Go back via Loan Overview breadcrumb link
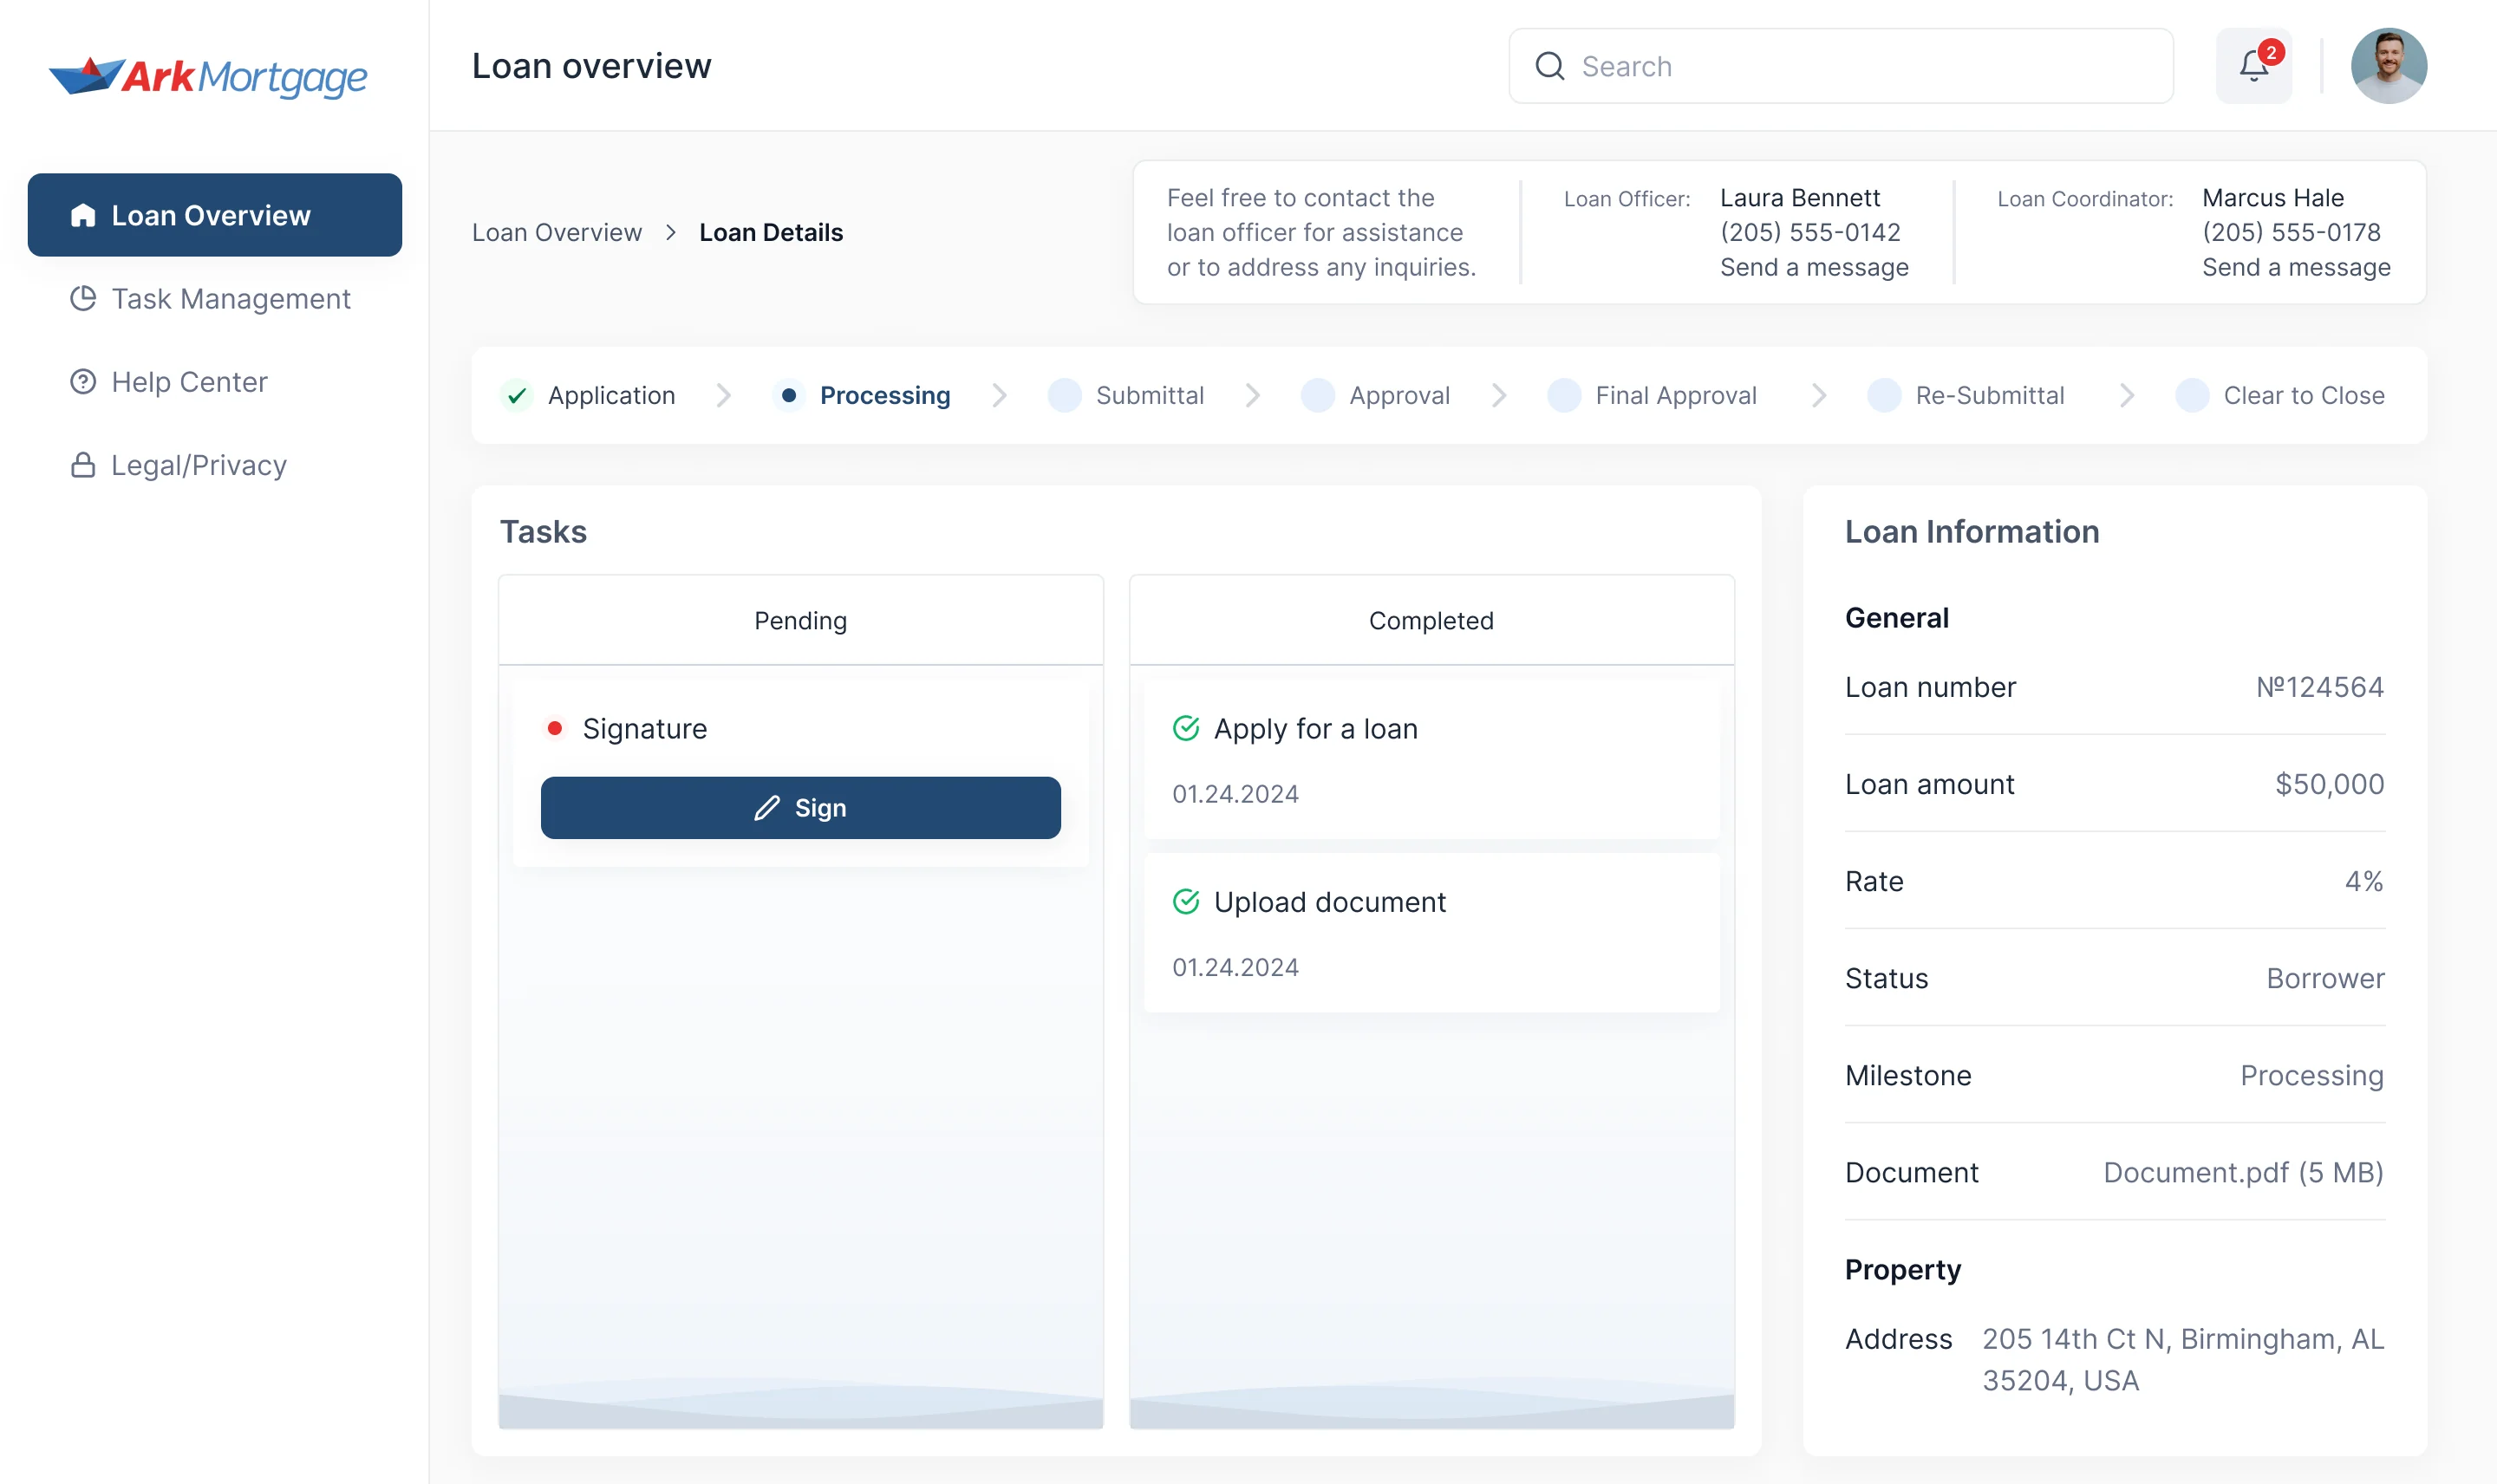The height and width of the screenshot is (1484, 2497). (x=556, y=232)
